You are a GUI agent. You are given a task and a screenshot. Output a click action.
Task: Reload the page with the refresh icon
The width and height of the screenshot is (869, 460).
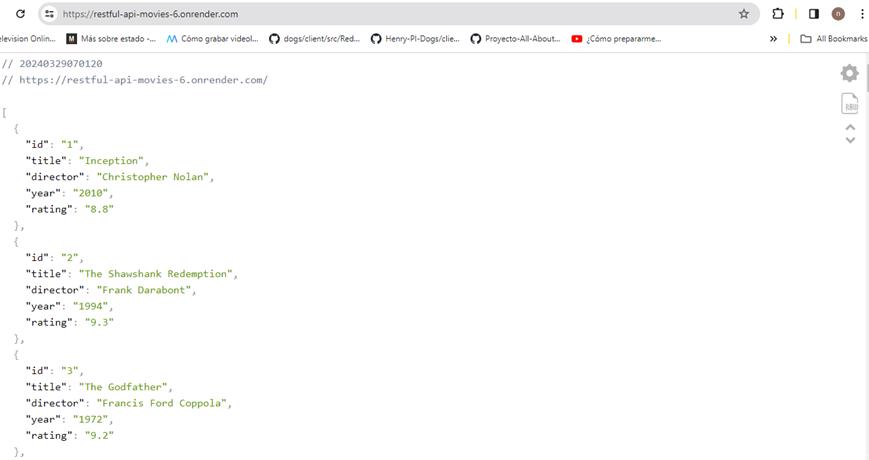(x=21, y=14)
